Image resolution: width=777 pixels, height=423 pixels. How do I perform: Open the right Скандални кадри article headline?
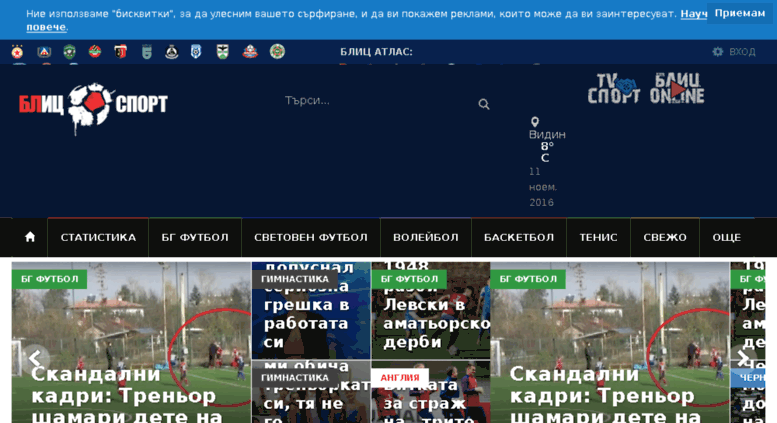(x=606, y=395)
